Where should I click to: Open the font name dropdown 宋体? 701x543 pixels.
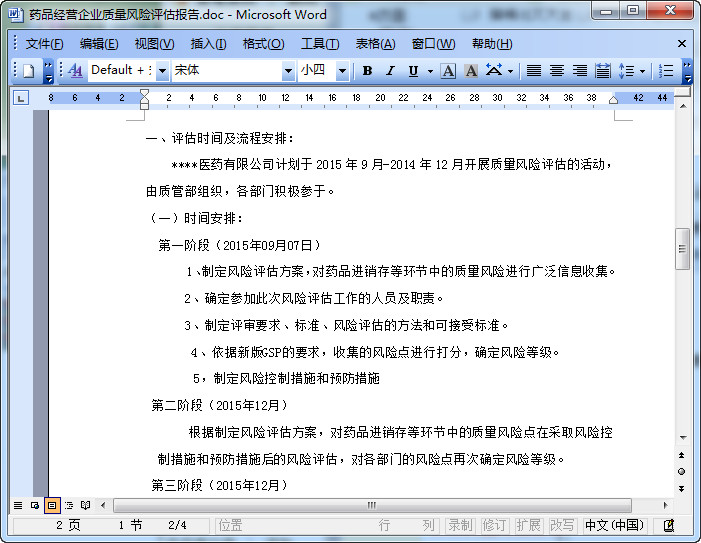[288, 71]
